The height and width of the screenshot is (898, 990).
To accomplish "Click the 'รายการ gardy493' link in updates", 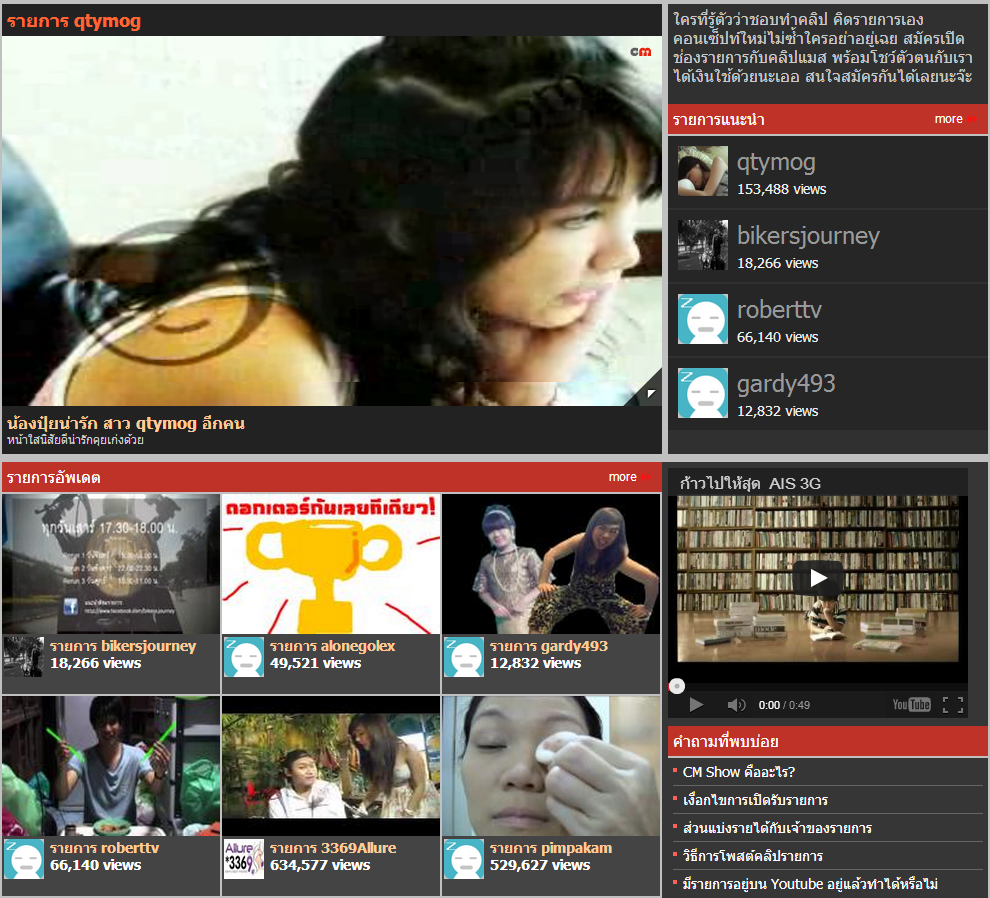I will [549, 645].
